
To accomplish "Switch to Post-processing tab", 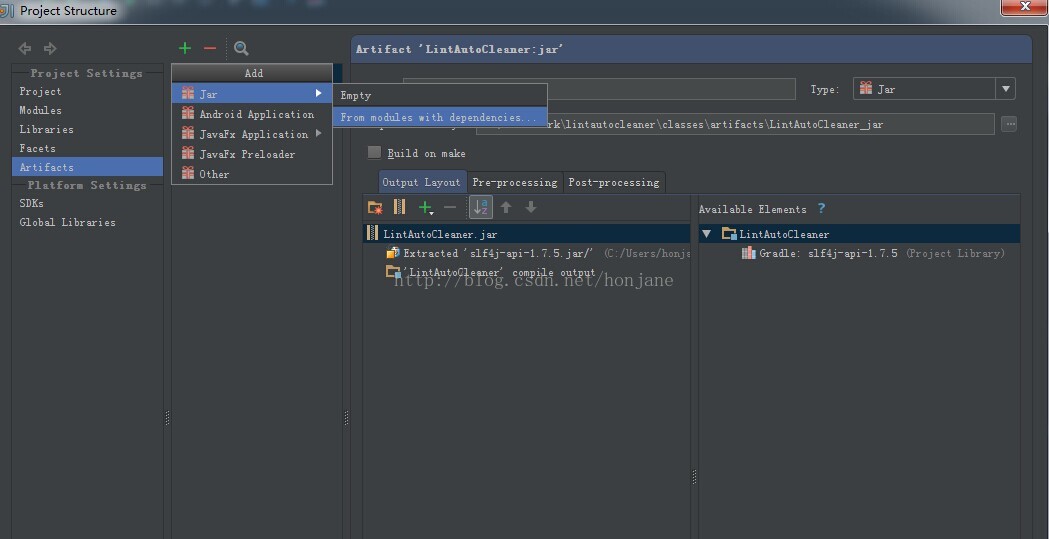I will tap(613, 182).
